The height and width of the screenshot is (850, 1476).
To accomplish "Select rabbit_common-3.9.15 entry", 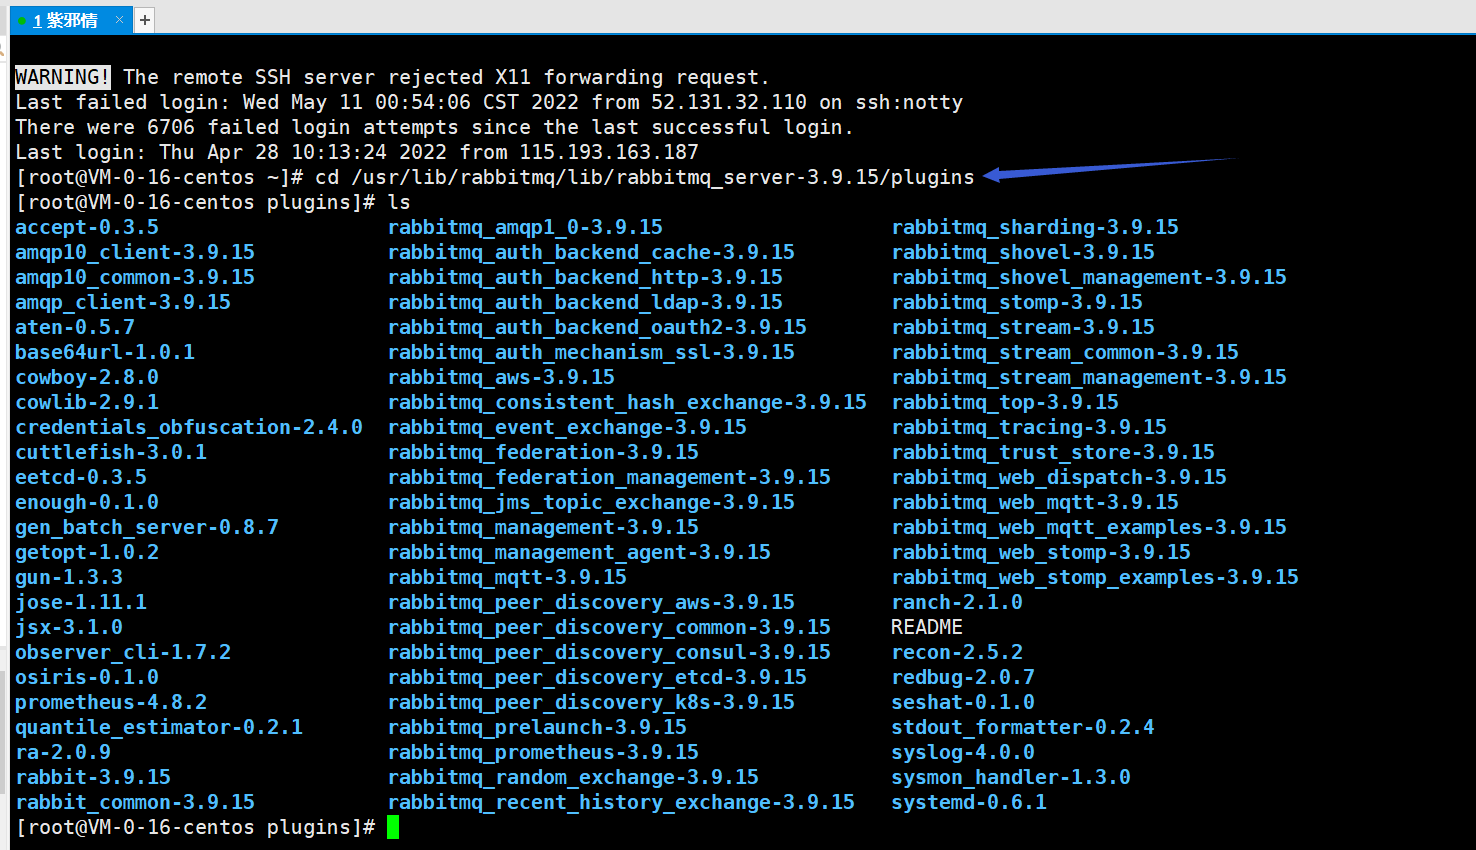I will click(135, 802).
